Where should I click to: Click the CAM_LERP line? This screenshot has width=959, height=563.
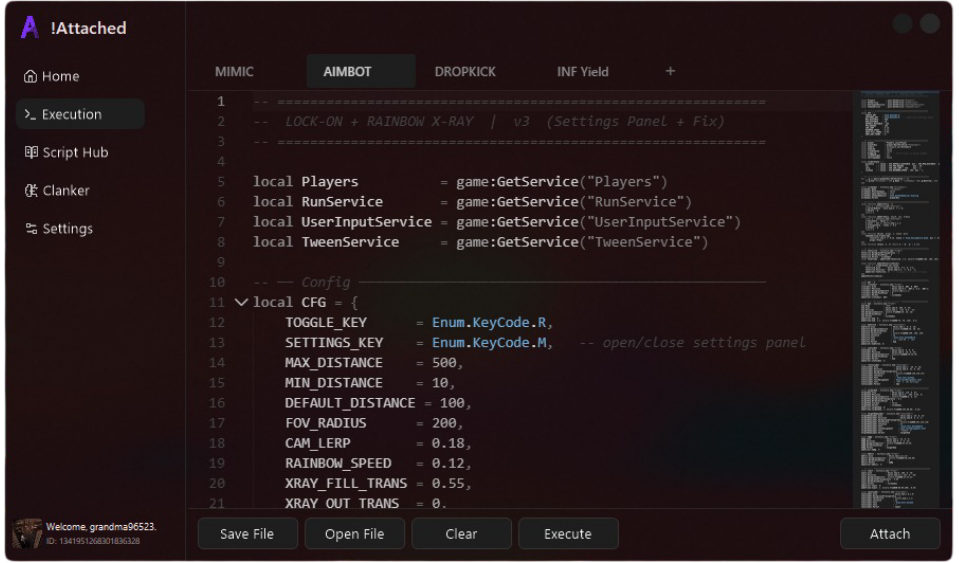tap(377, 443)
